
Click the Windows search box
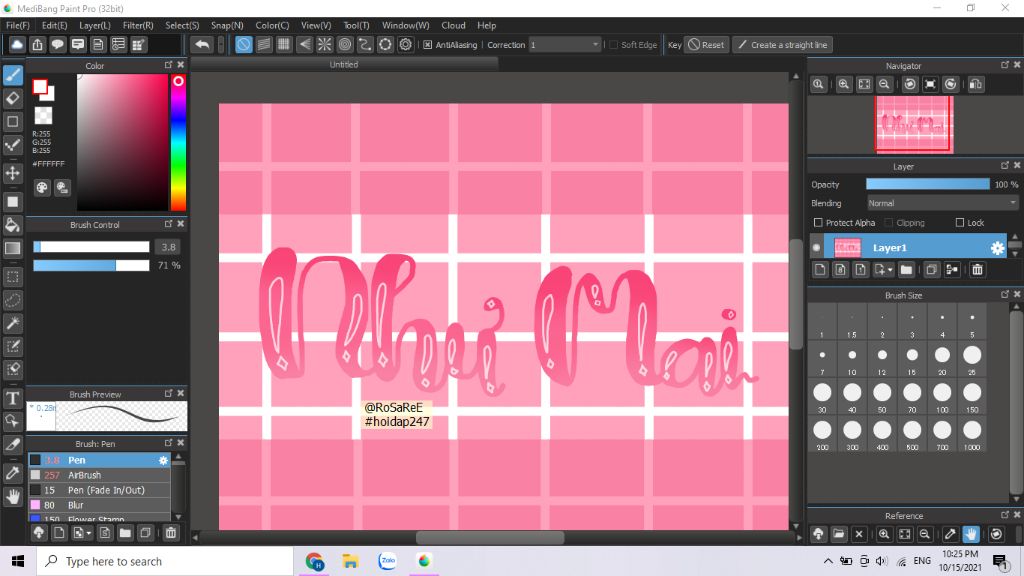[x=165, y=561]
